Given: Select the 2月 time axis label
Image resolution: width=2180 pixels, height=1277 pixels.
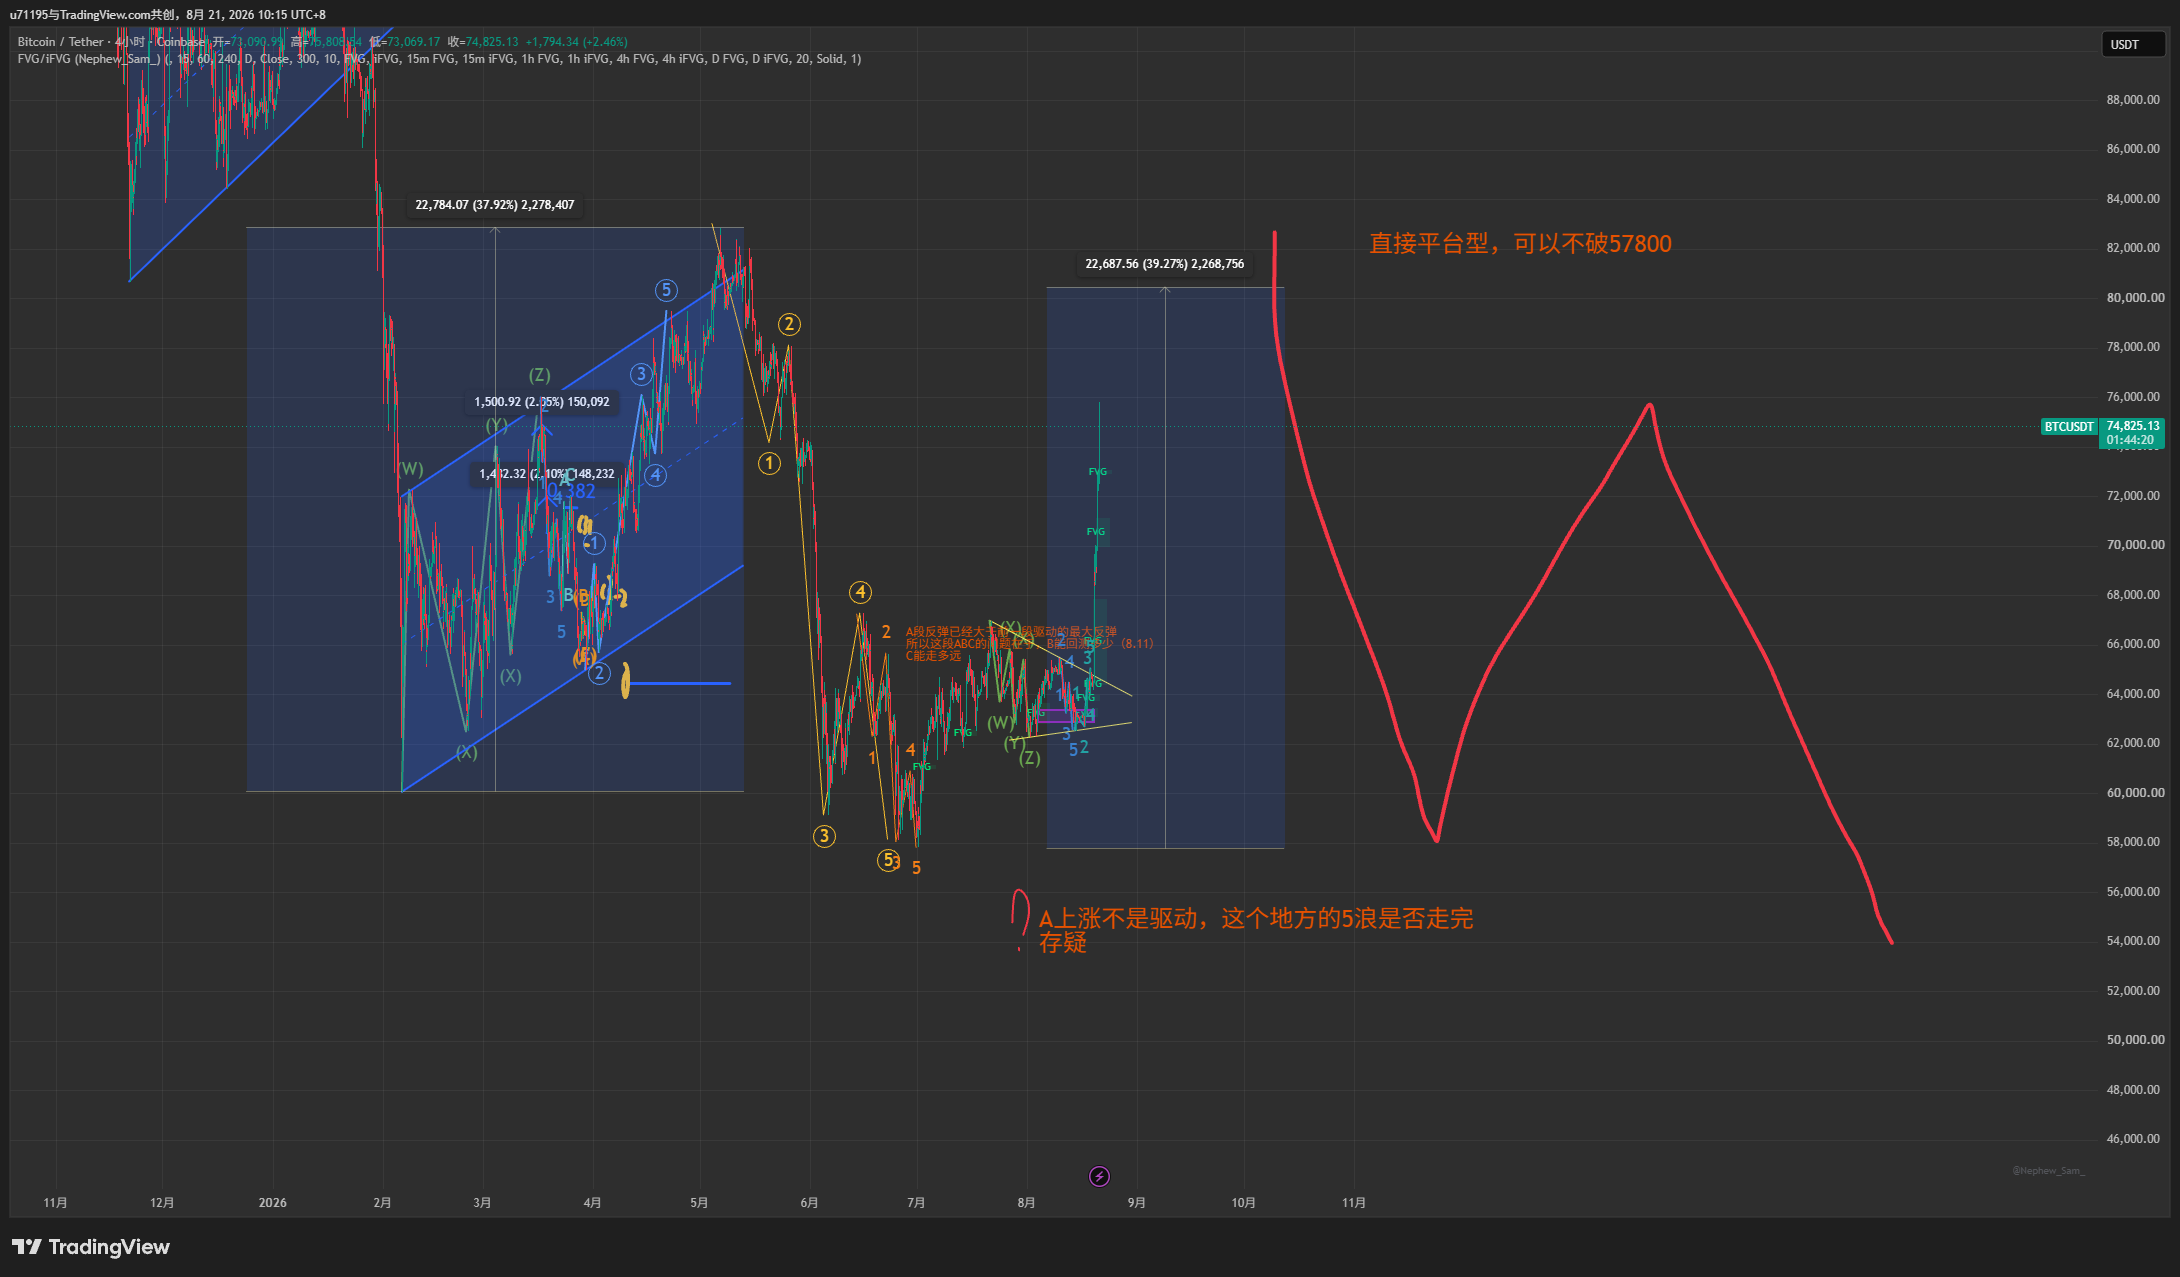Looking at the screenshot, I should pos(382,1203).
